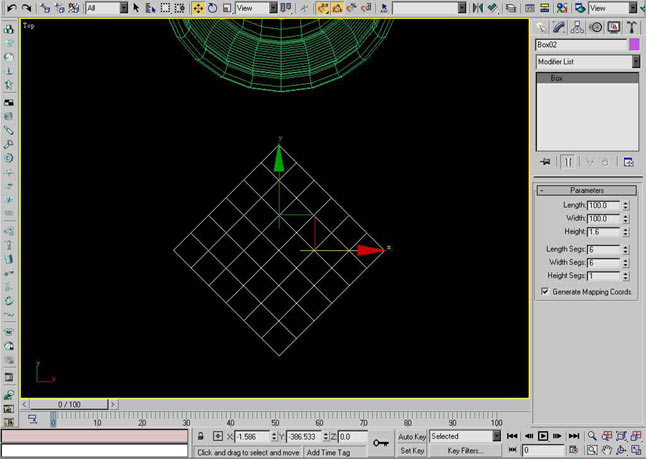The height and width of the screenshot is (459, 646).
Task: Open Select by Name tool
Action: [150, 8]
